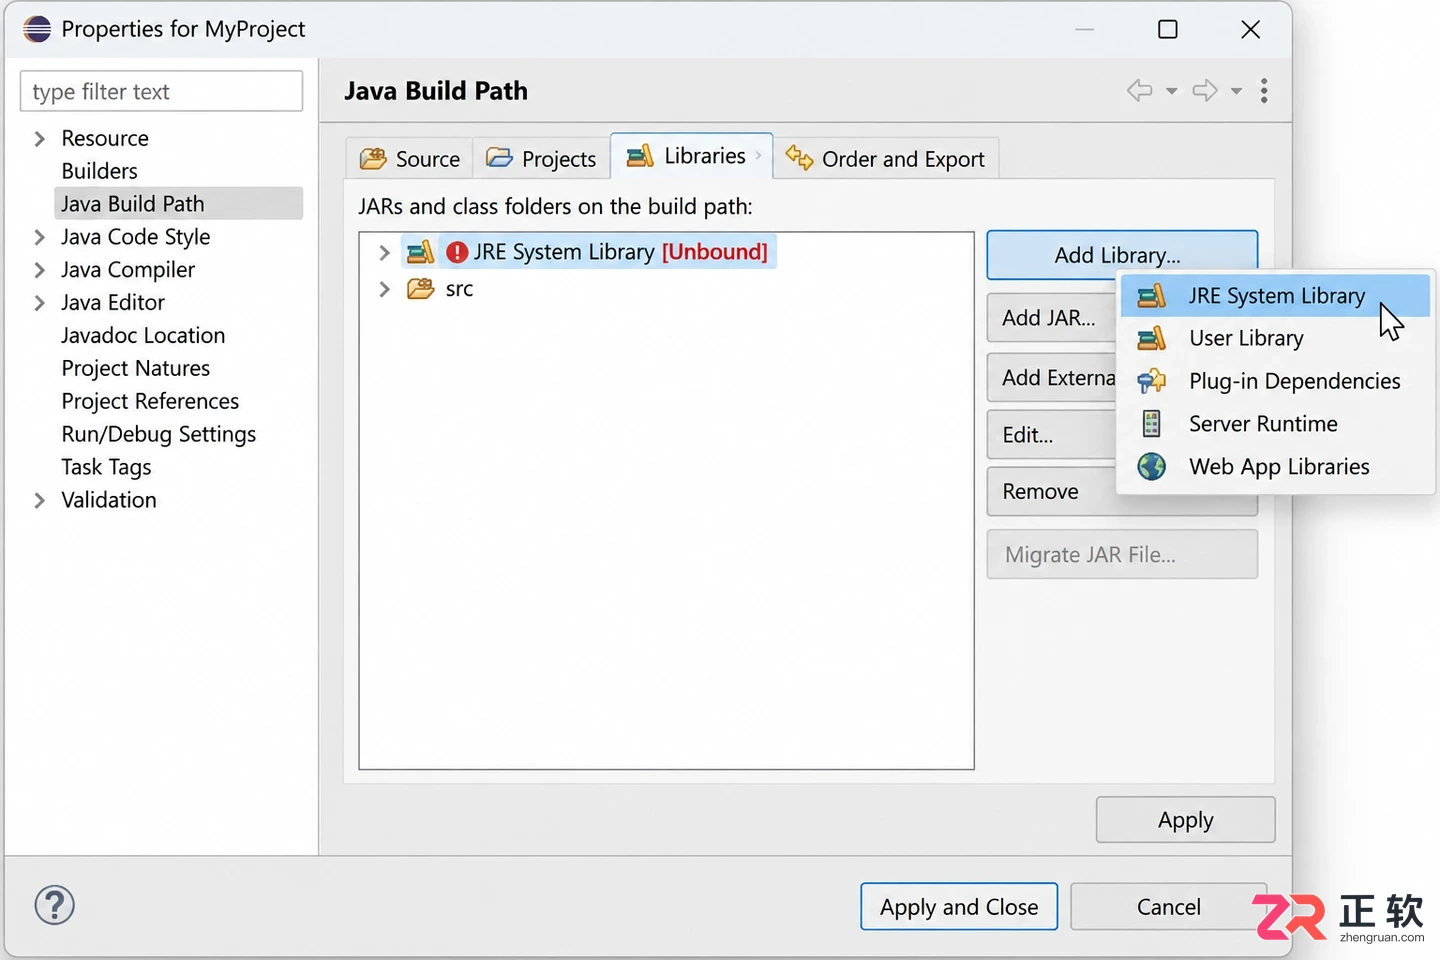This screenshot has height=960, width=1440.
Task: Click the JRE System Library books icon in tree
Action: [420, 252]
